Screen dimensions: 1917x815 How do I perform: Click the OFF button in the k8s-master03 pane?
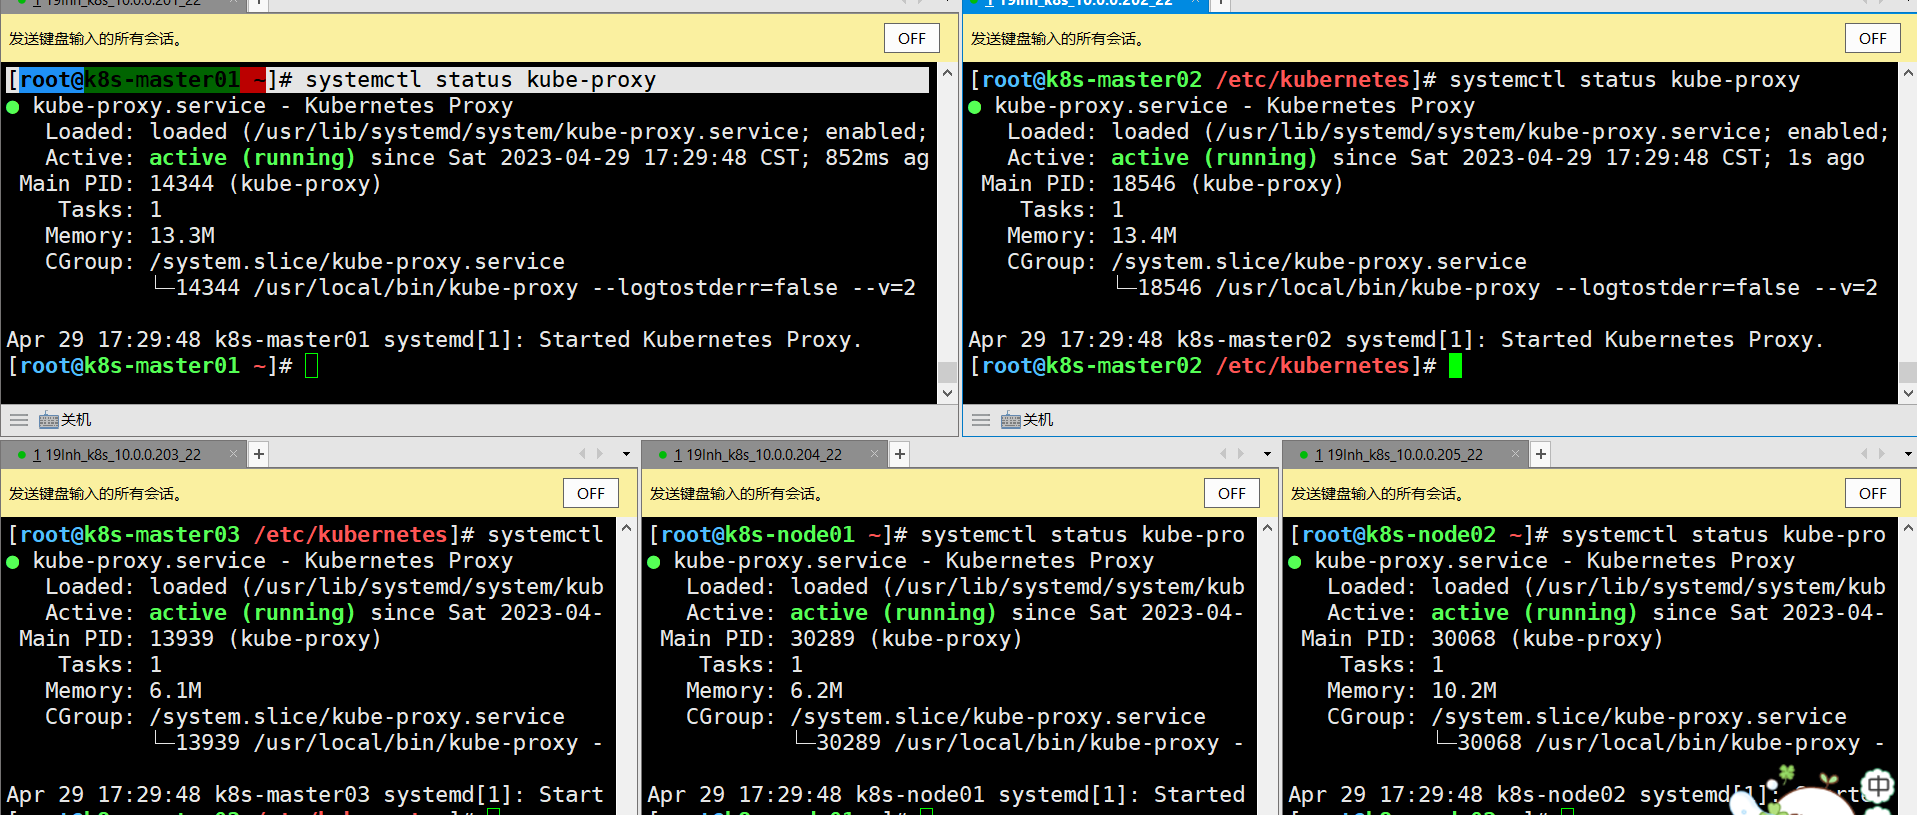pos(591,493)
